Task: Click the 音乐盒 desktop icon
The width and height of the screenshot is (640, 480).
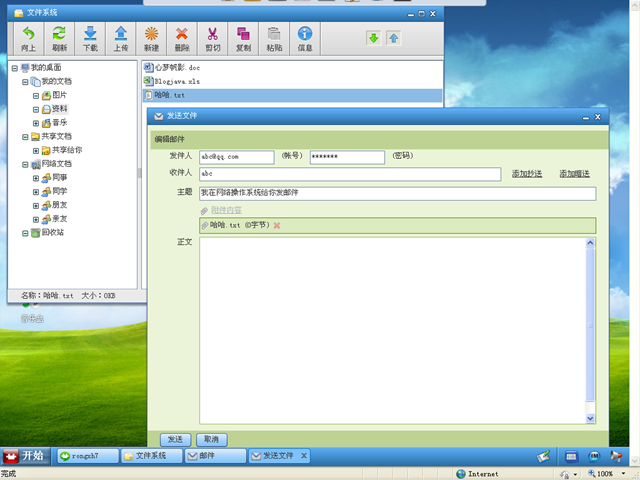Action: (32, 313)
